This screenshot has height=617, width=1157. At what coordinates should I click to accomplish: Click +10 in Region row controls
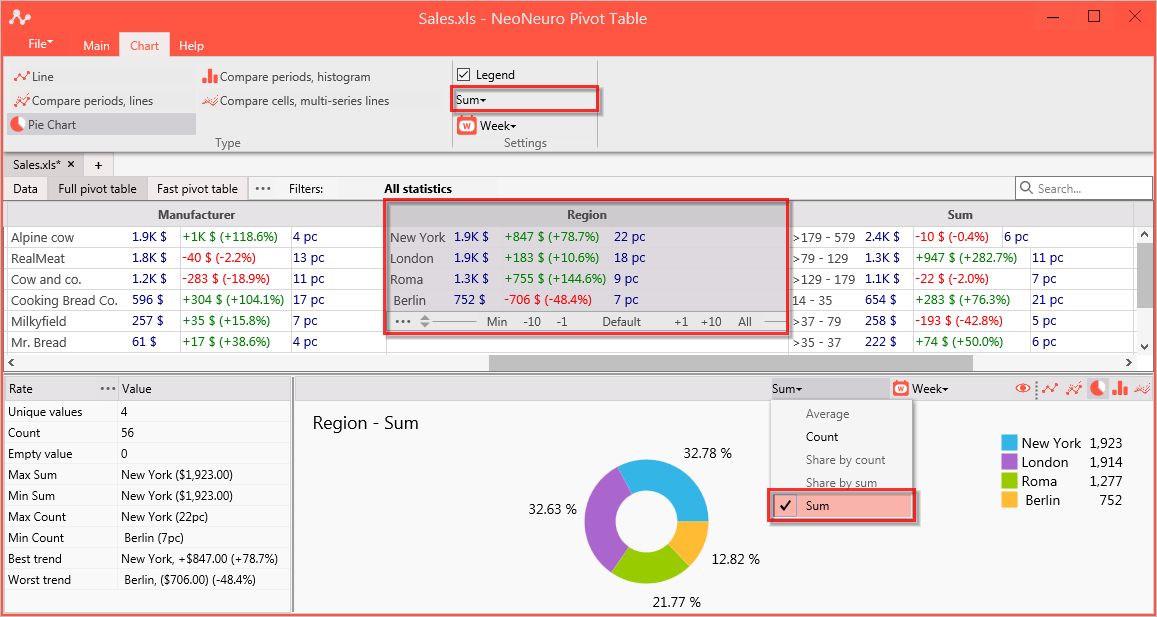pos(711,322)
